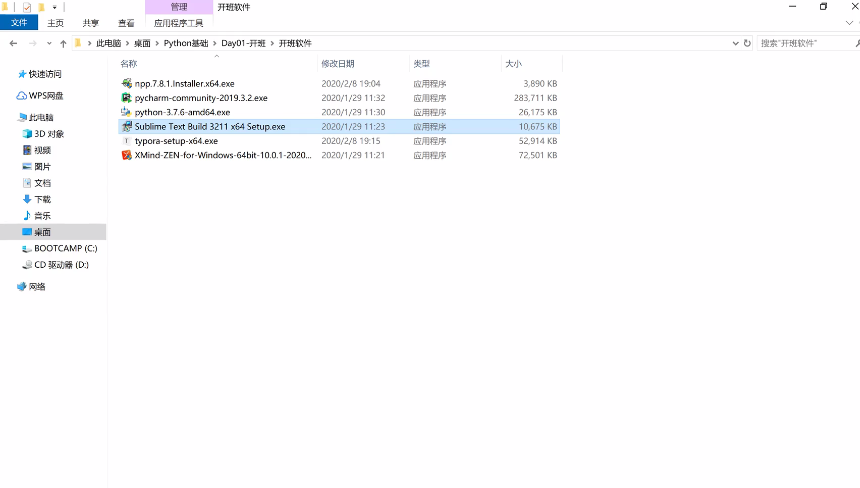Click the python-3.7.6-amd64.exe file icon
The height and width of the screenshot is (488, 860).
[x=127, y=112]
